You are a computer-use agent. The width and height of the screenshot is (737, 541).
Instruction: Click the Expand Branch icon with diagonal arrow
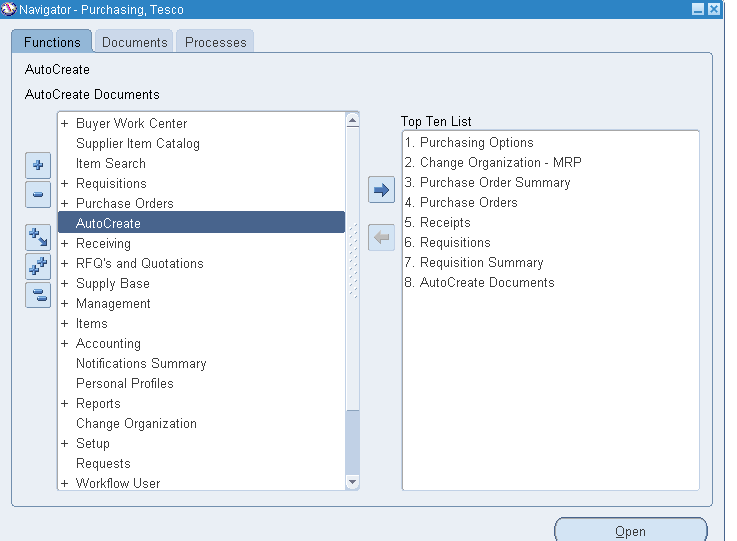[38, 237]
